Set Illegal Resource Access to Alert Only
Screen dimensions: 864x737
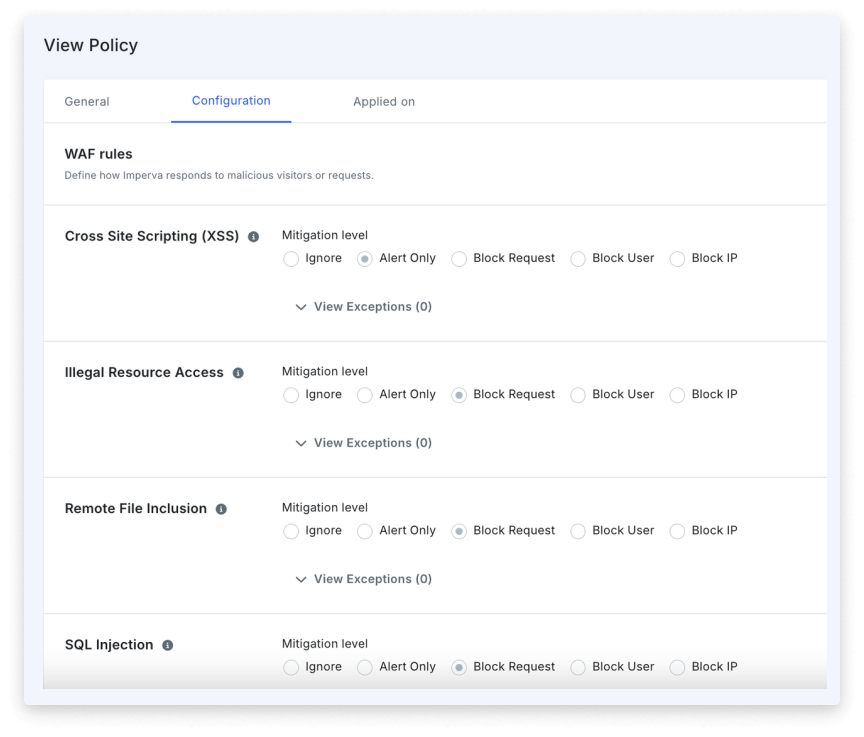coord(365,395)
